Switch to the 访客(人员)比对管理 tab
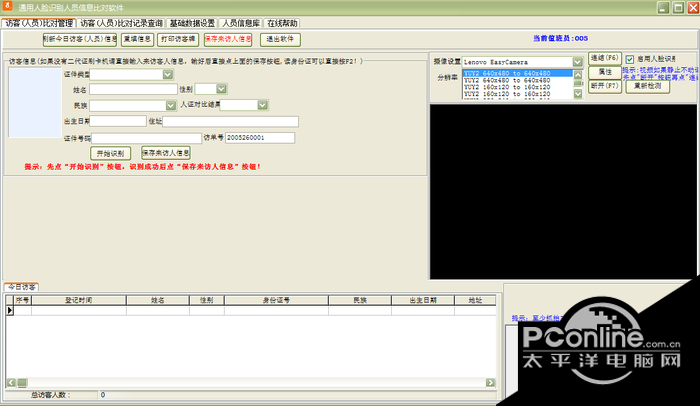Viewport: 700px width, 406px height. coord(39,23)
